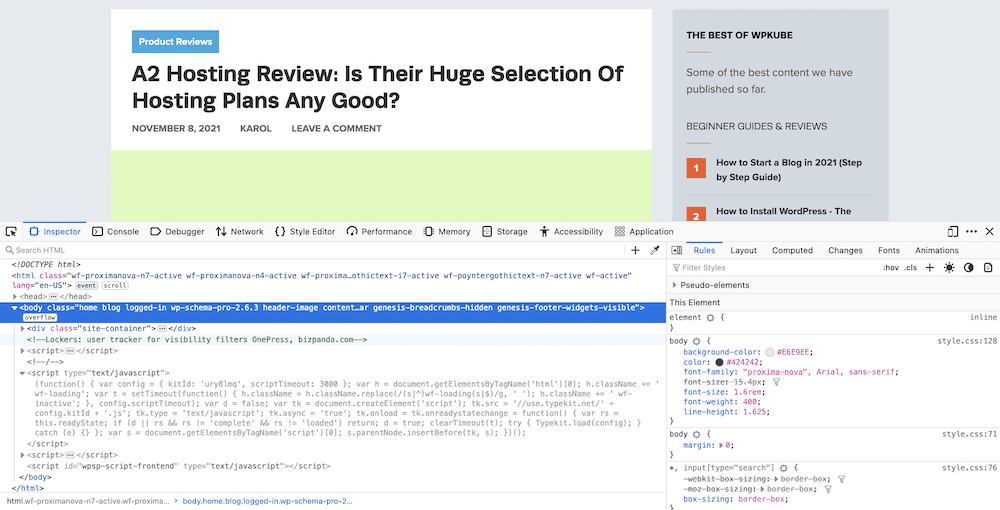
Task: Toggle dark color scheme simulation
Action: (968, 268)
